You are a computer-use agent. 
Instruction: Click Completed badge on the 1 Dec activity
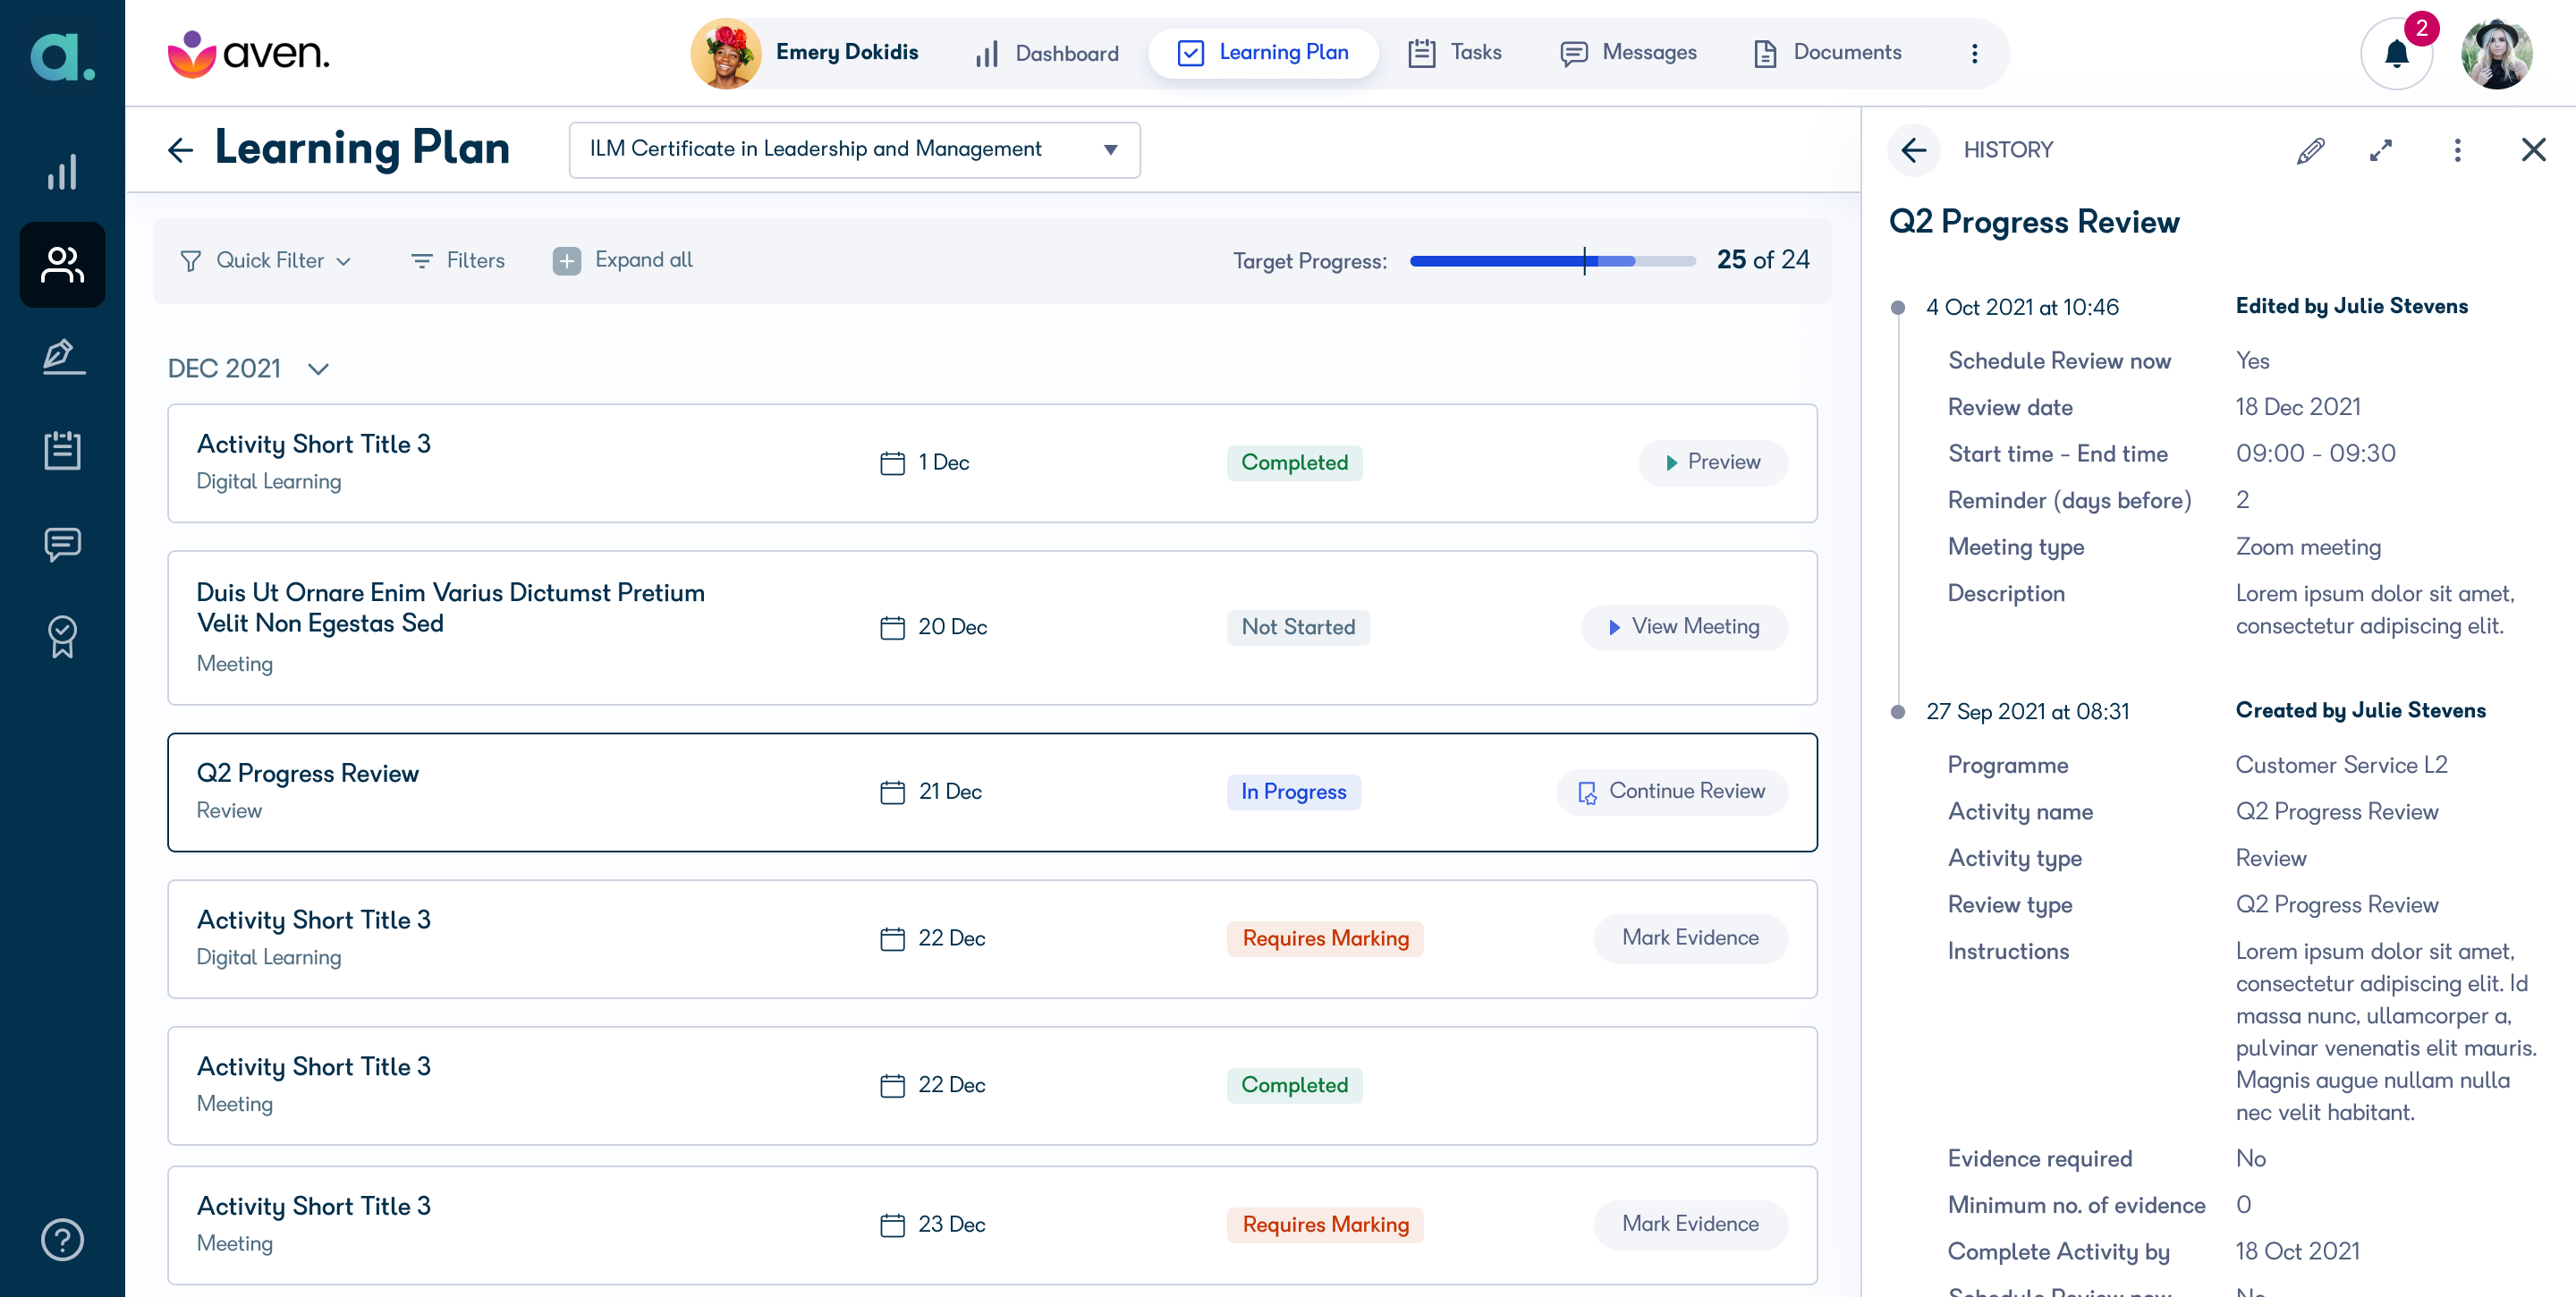tap(1294, 463)
